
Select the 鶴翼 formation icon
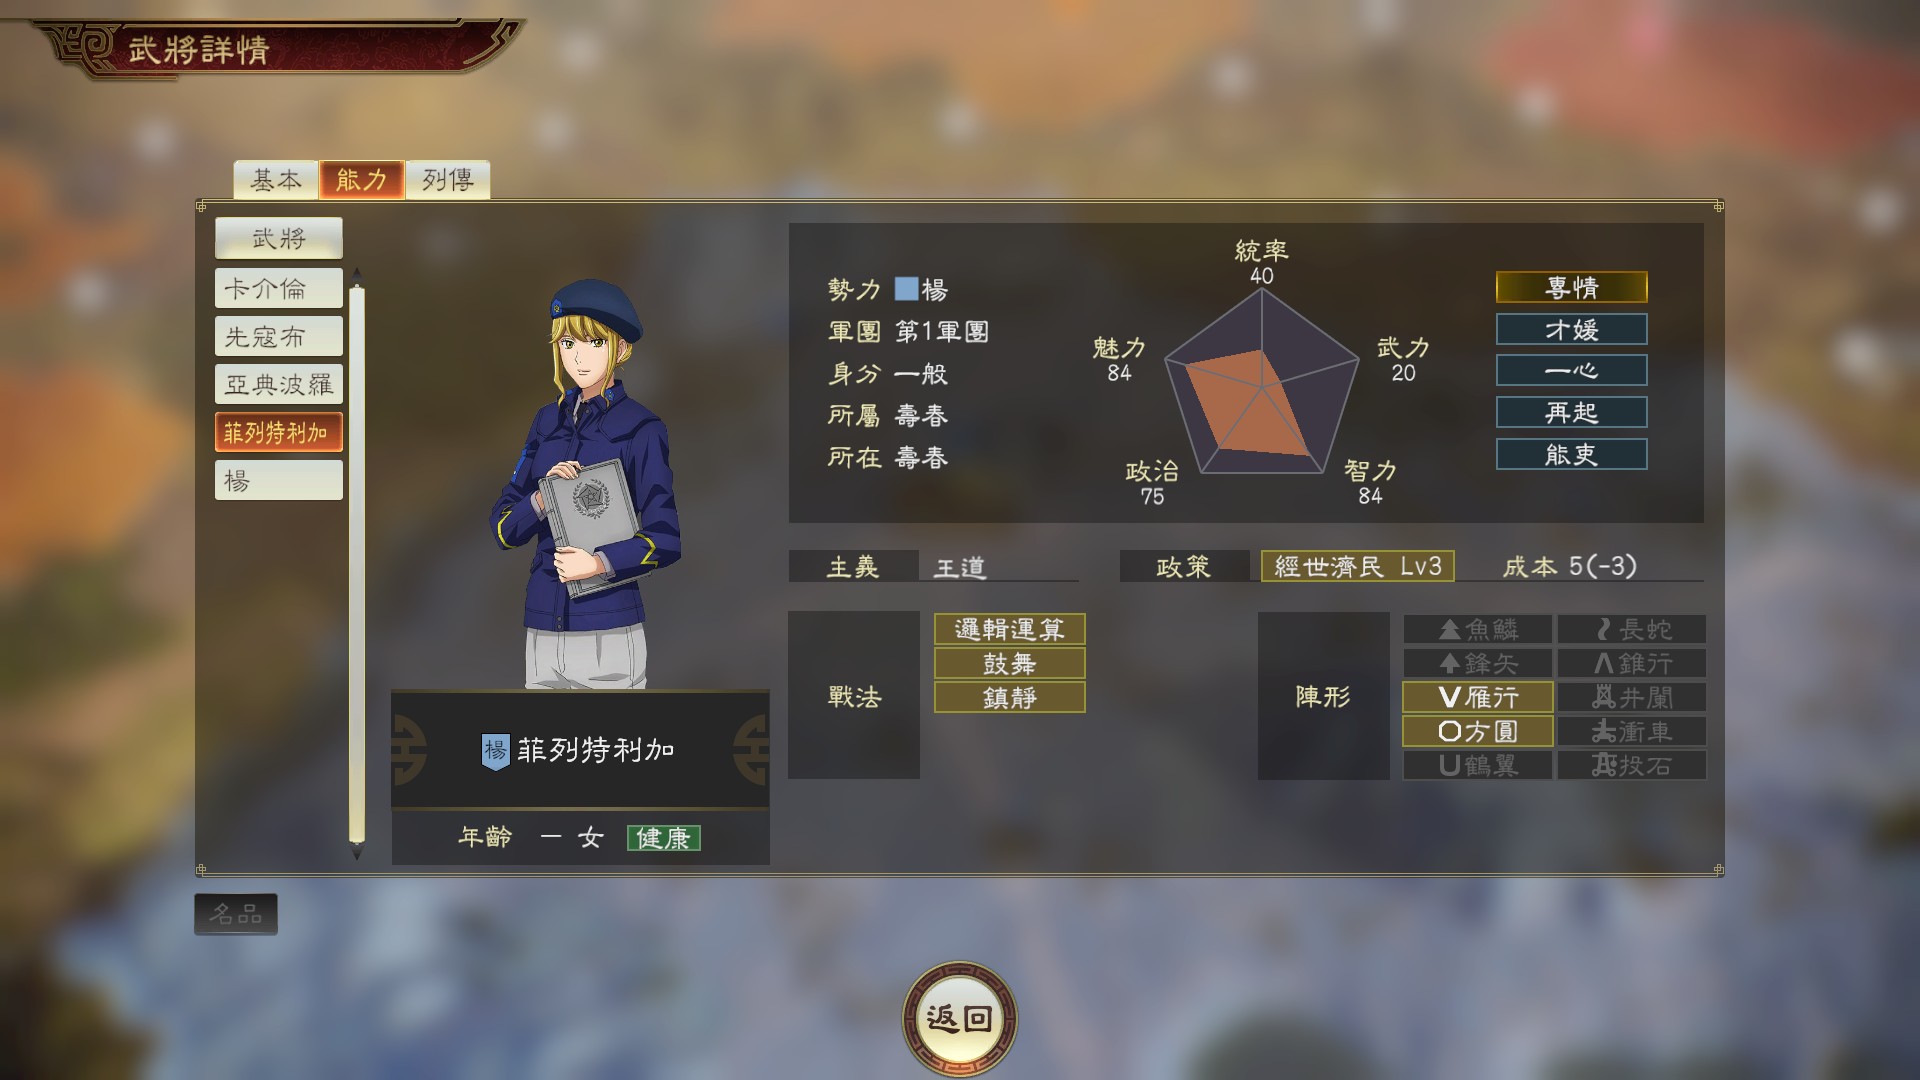click(1450, 765)
